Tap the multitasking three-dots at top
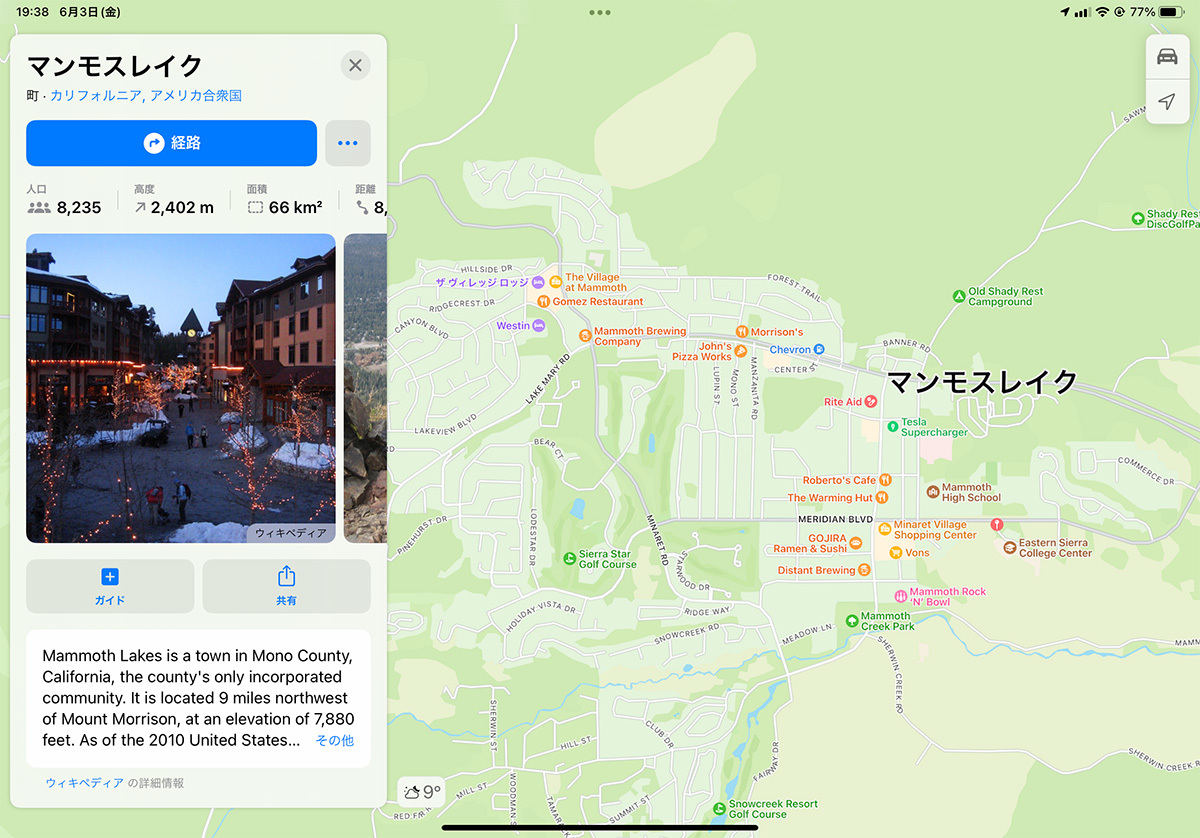 [600, 13]
